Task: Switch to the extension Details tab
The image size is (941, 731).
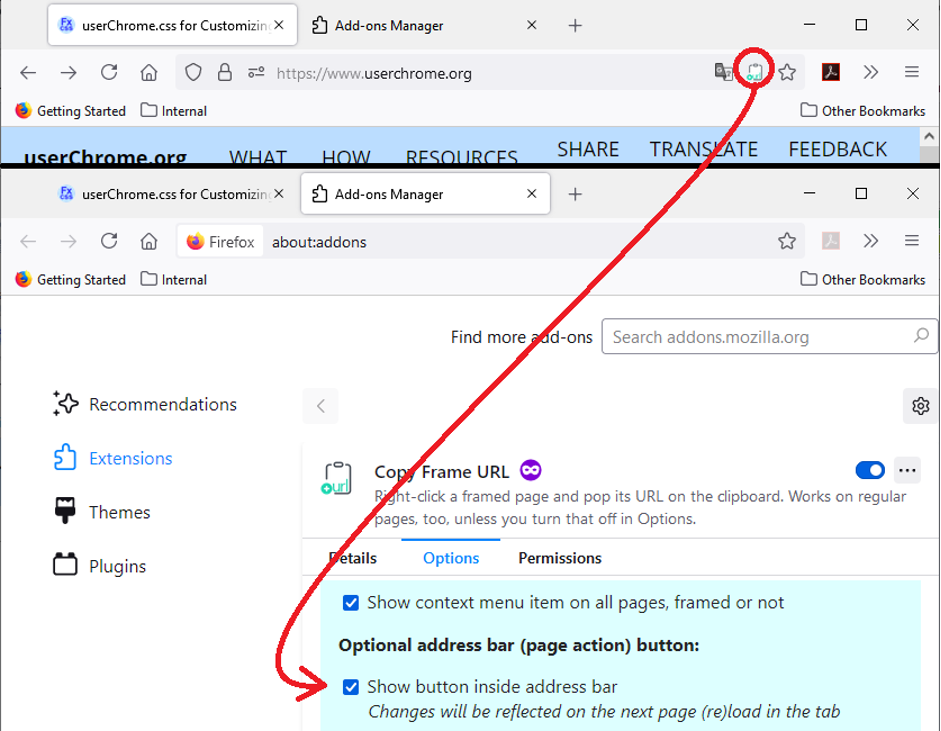Action: (353, 558)
